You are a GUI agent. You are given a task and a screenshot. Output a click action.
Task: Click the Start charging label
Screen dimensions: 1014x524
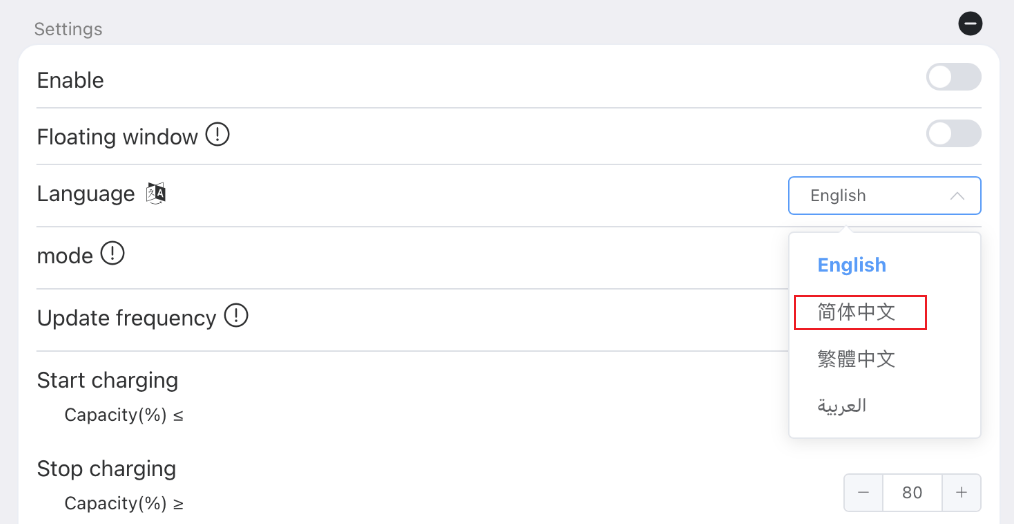(x=107, y=380)
